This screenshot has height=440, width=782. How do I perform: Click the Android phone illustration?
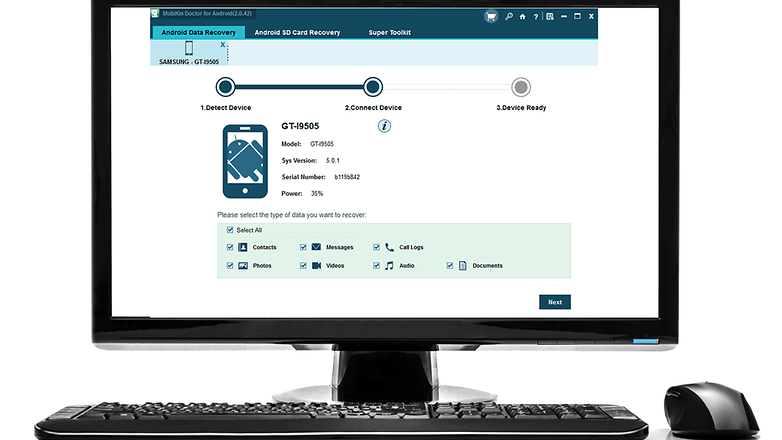(x=245, y=161)
